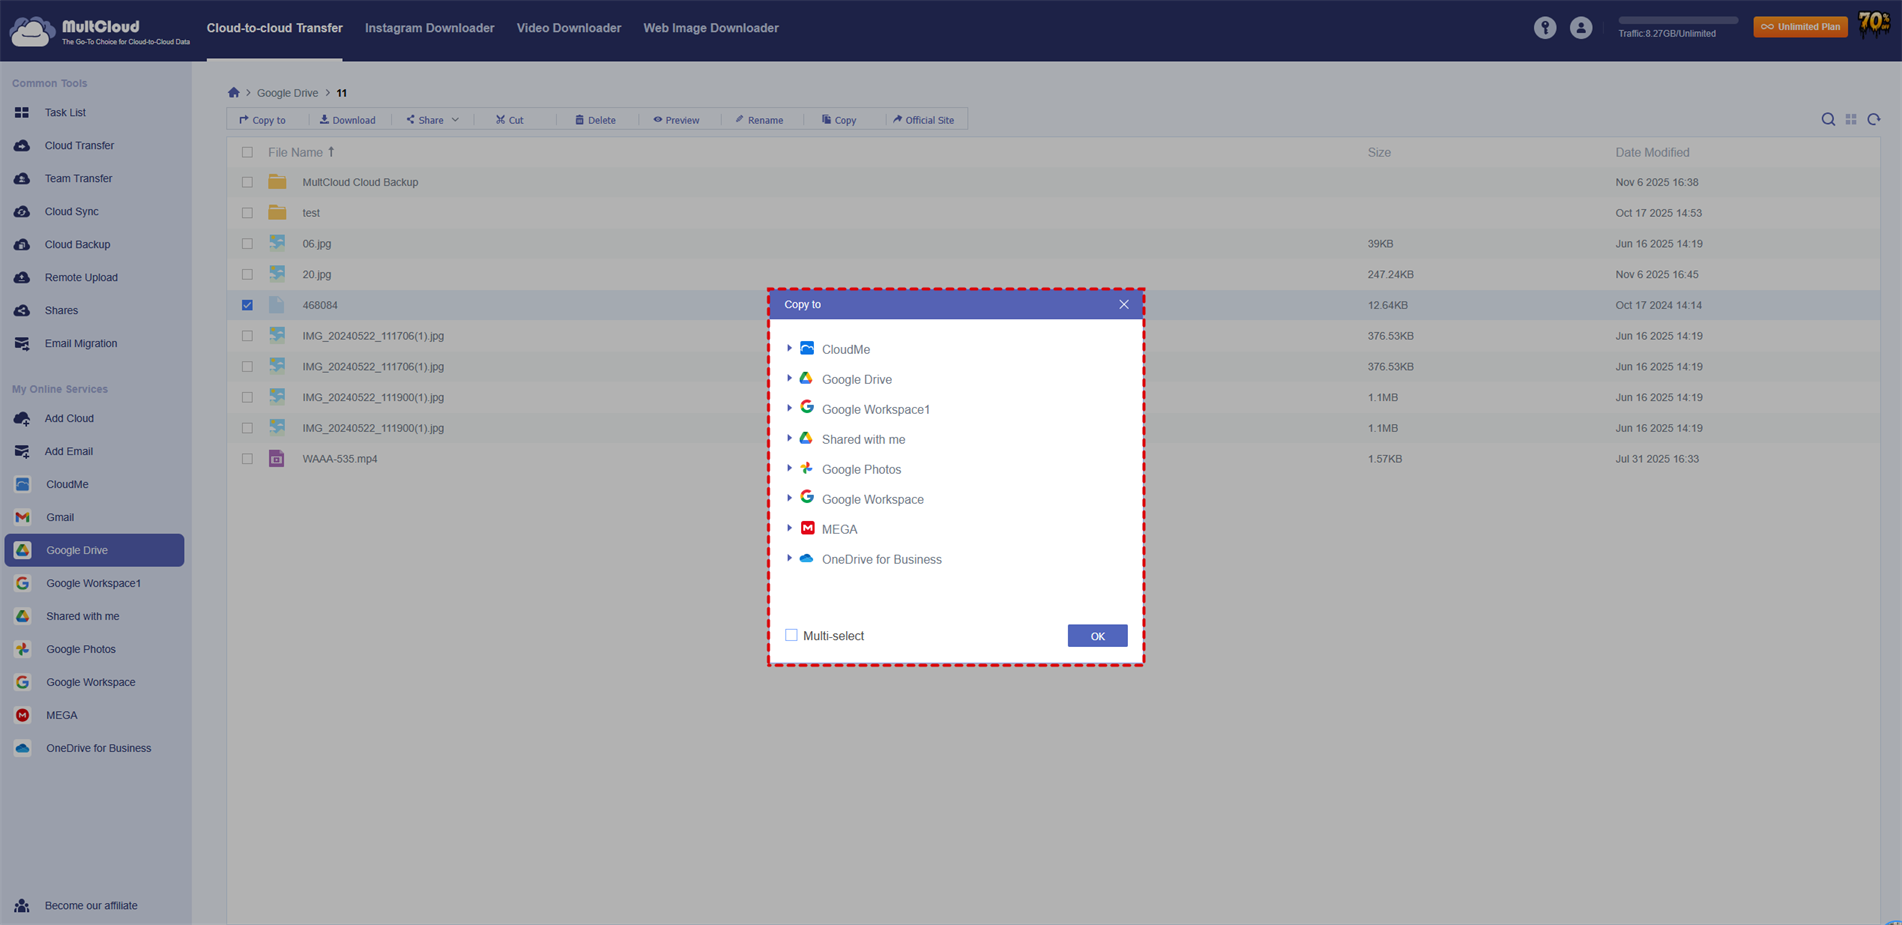The width and height of the screenshot is (1902, 925).
Task: Sort by Date Modified column header
Action: pyautogui.click(x=1652, y=153)
